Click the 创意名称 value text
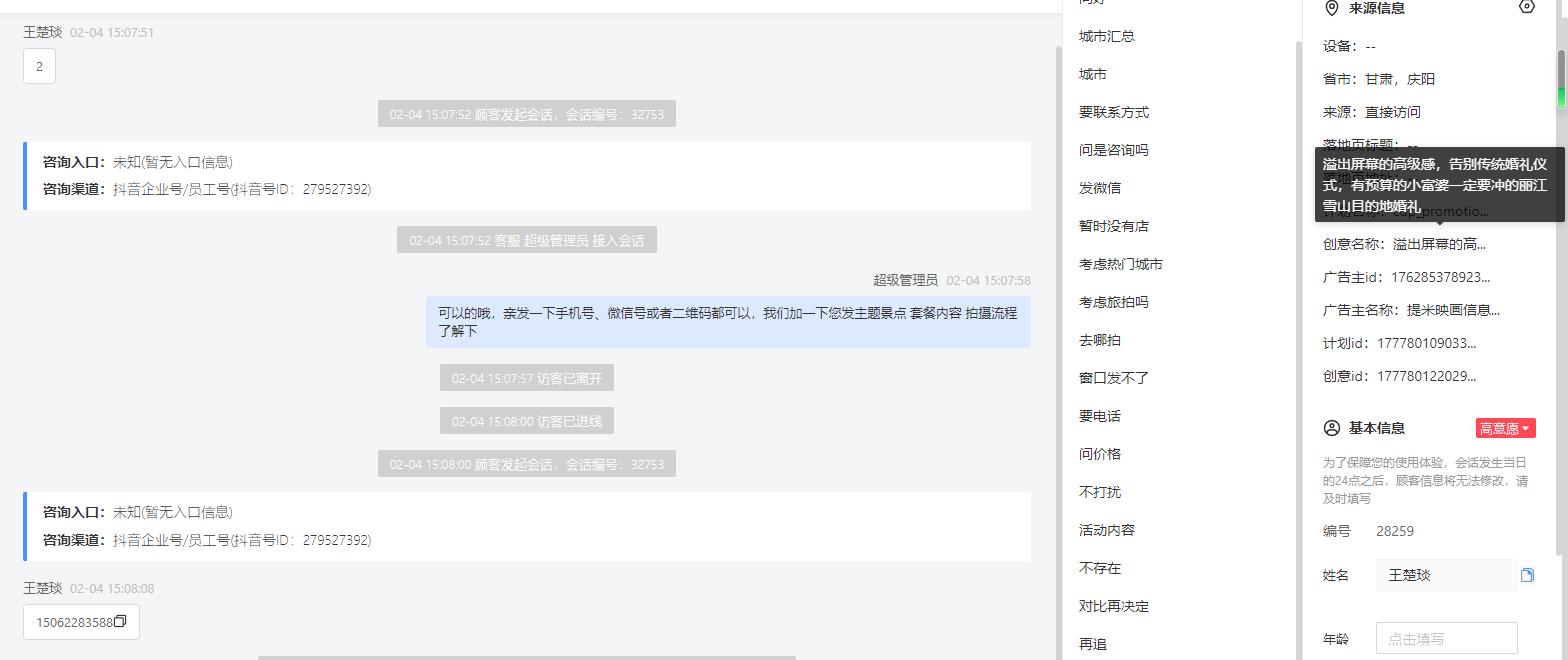This screenshot has height=660, width=1568. (x=1439, y=244)
